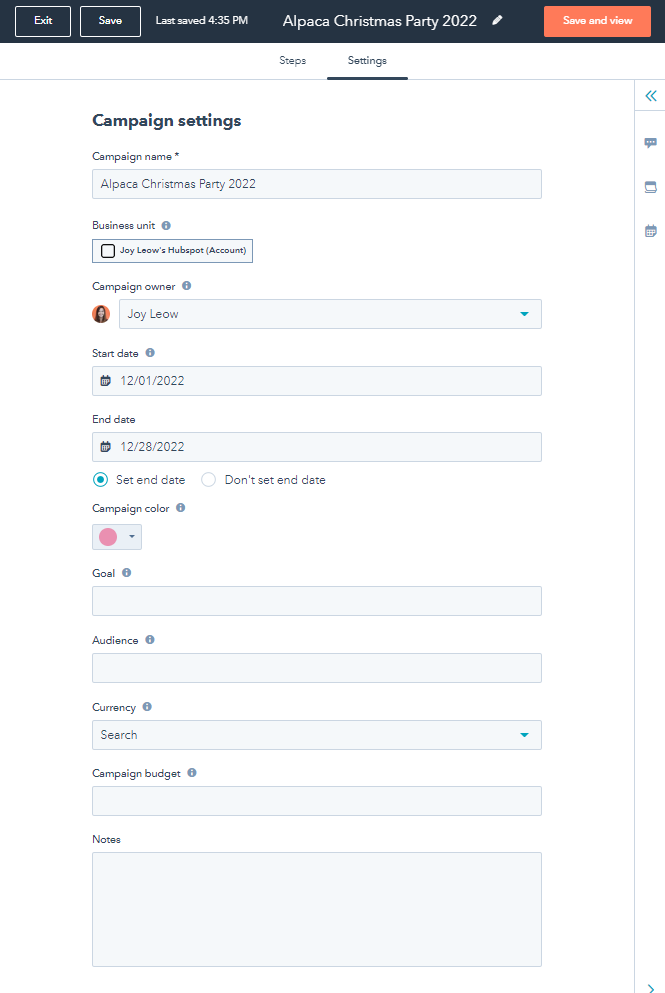Click the Save and view button
Viewport: 665px width, 993px height.
coord(597,21)
